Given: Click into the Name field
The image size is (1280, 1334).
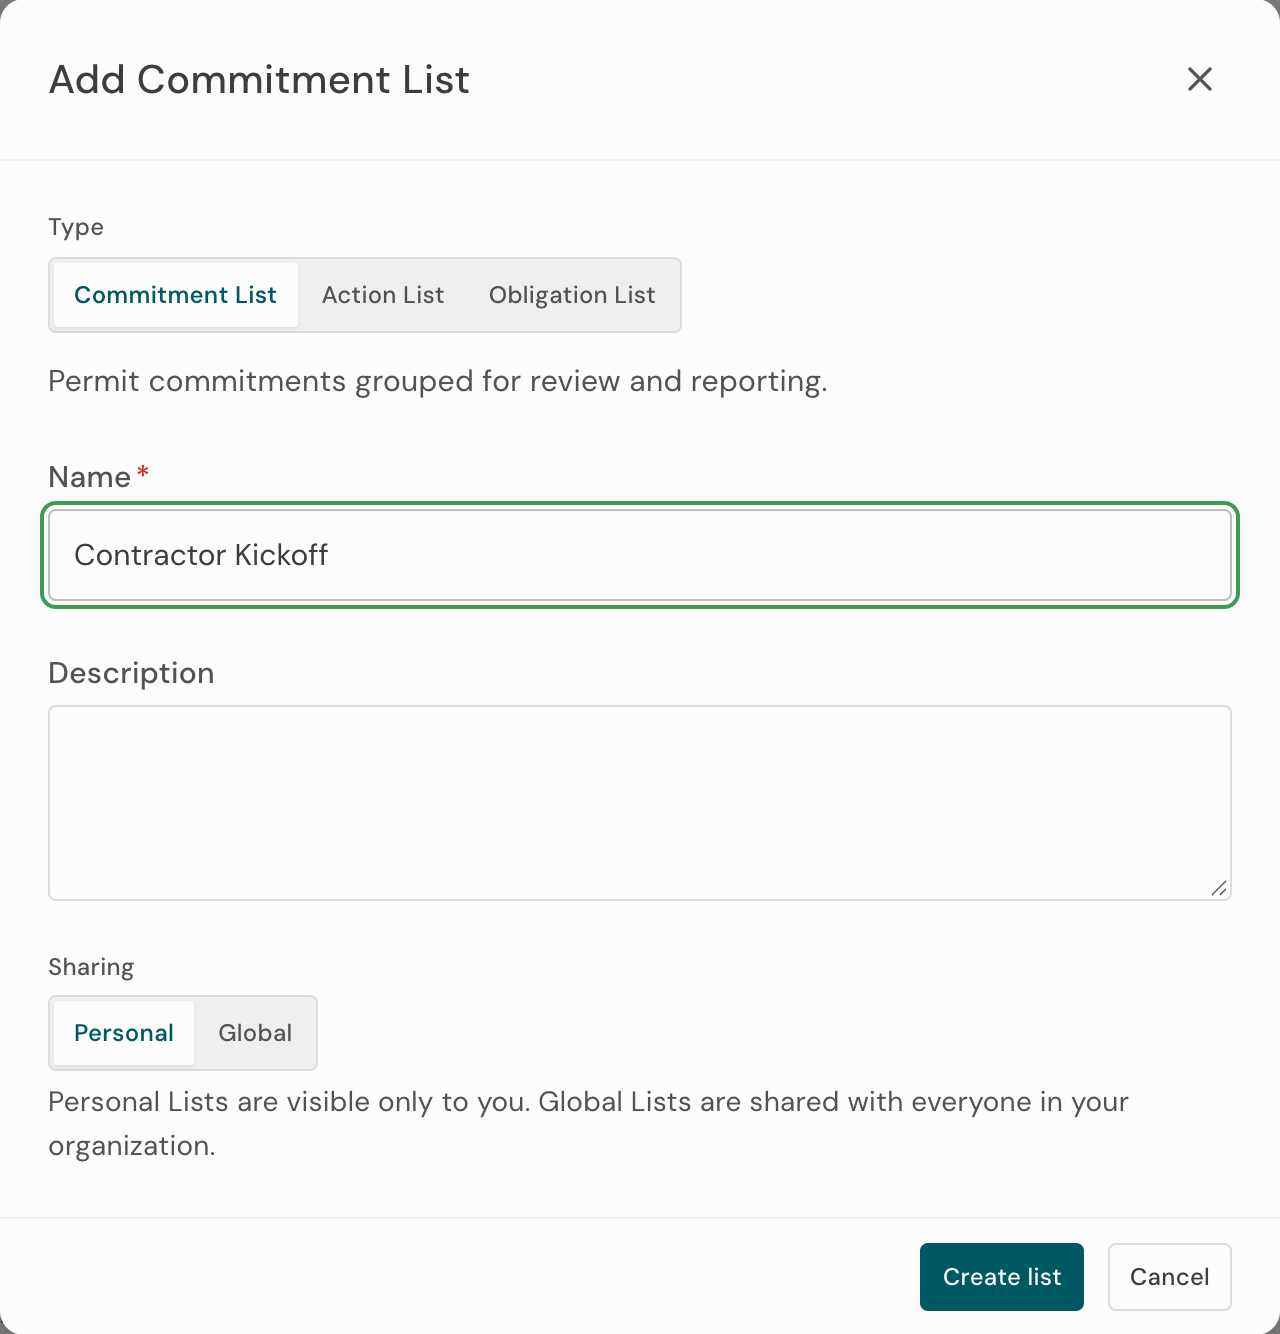Looking at the screenshot, I should [x=640, y=555].
